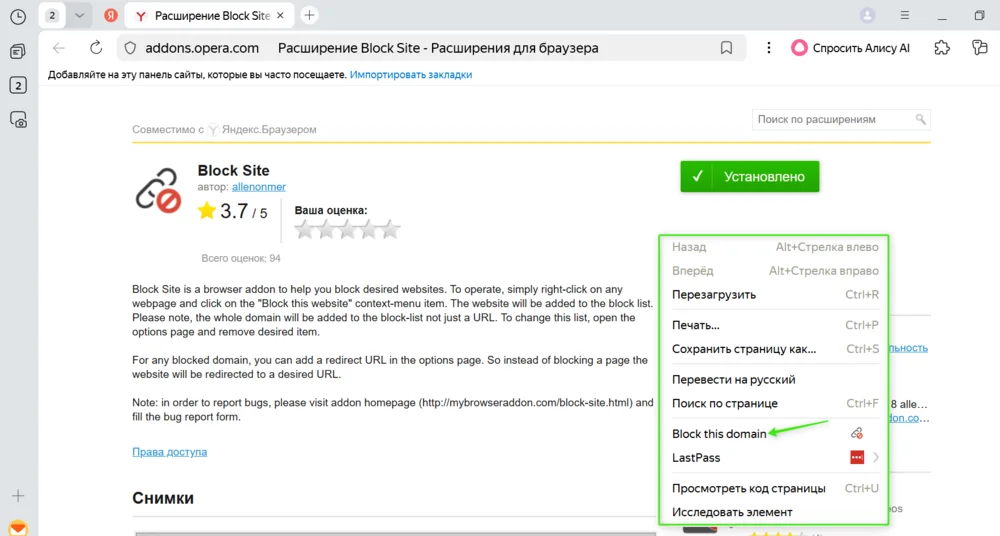Select Block this domain in the context menu

[x=775, y=434]
